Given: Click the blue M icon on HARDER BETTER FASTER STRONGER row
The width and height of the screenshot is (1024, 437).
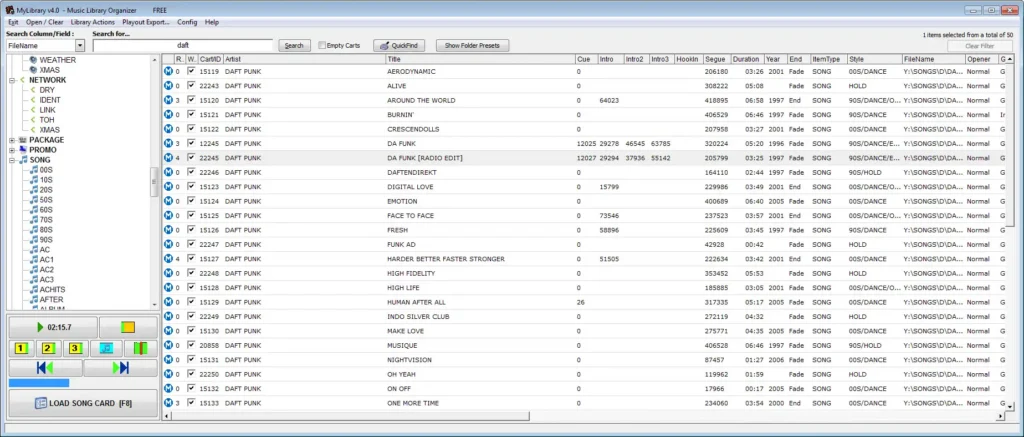Looking at the screenshot, I should pos(168,259).
